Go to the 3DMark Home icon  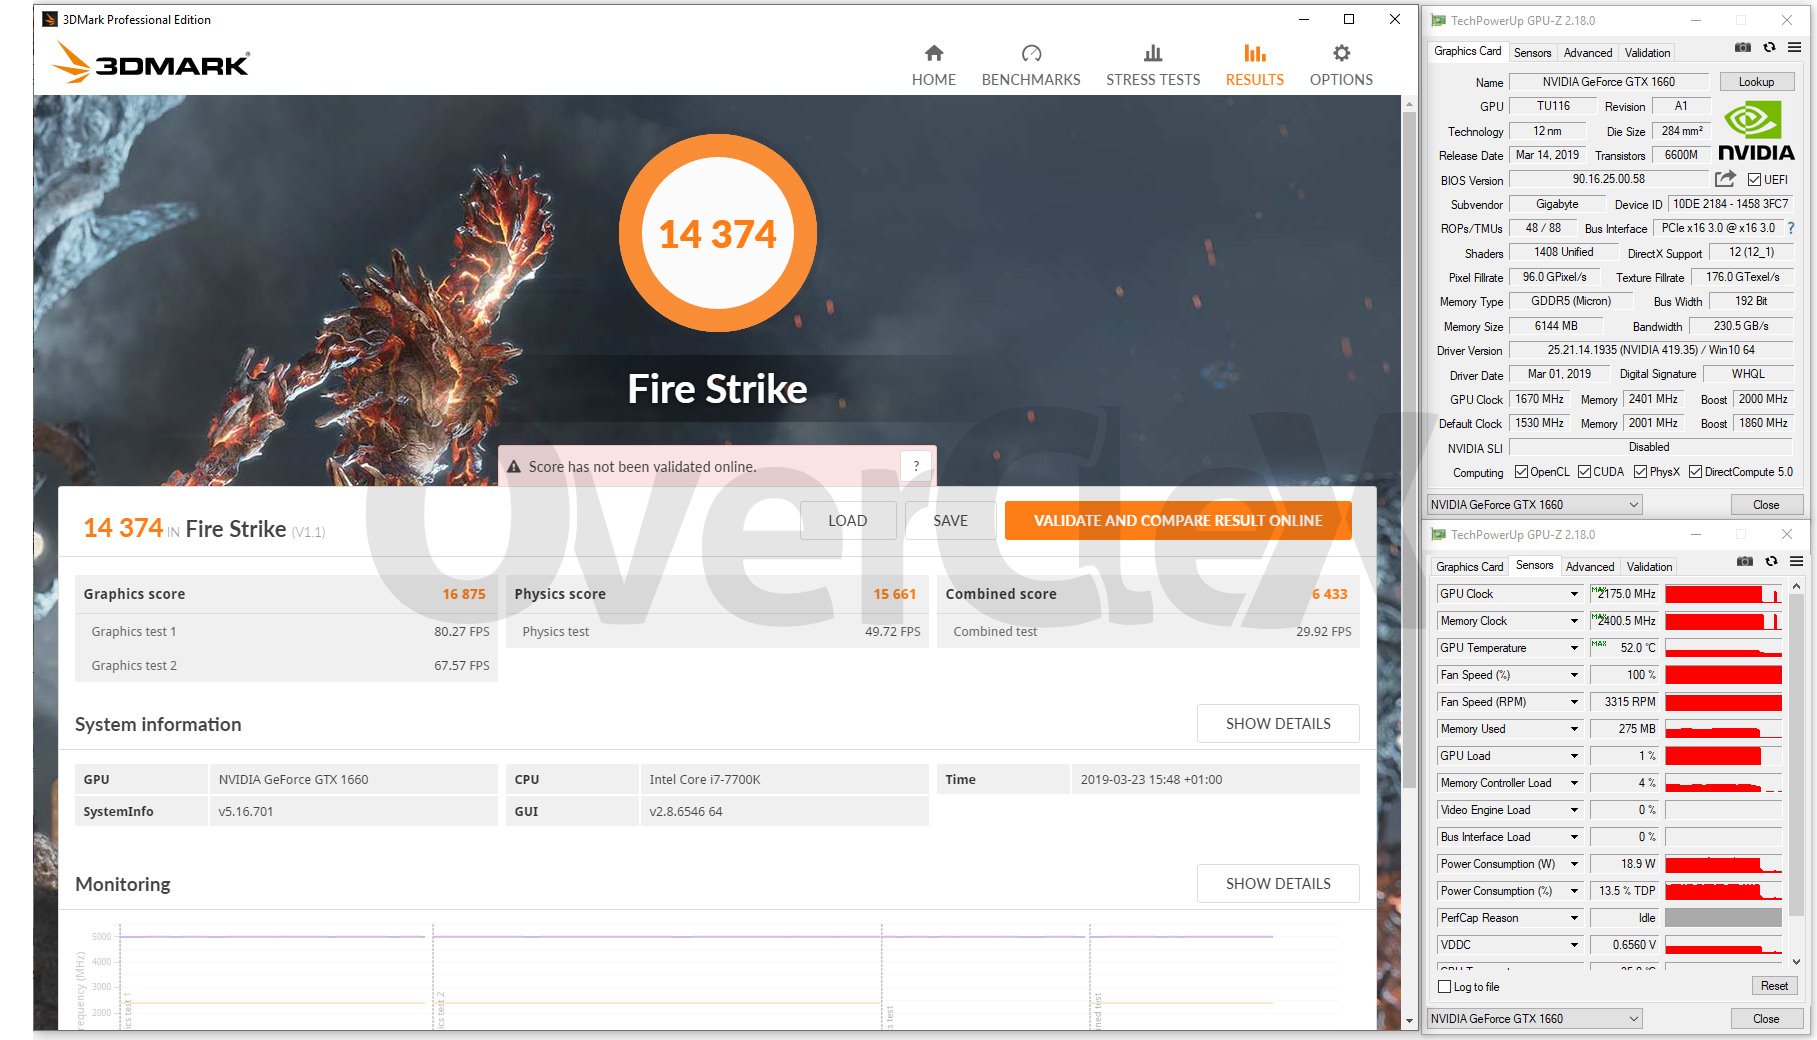click(x=933, y=53)
